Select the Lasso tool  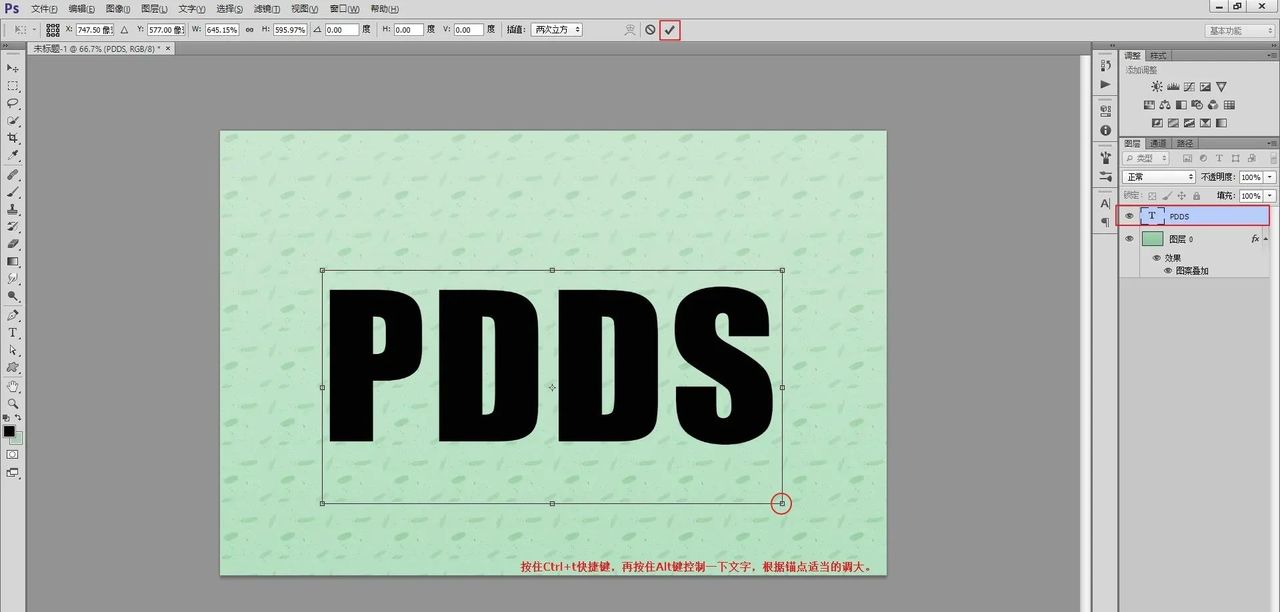[13, 103]
